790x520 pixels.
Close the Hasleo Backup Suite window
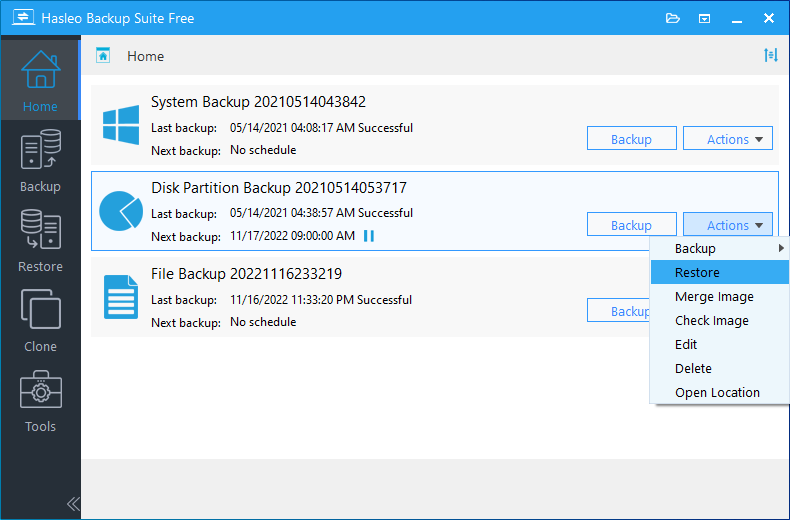769,18
